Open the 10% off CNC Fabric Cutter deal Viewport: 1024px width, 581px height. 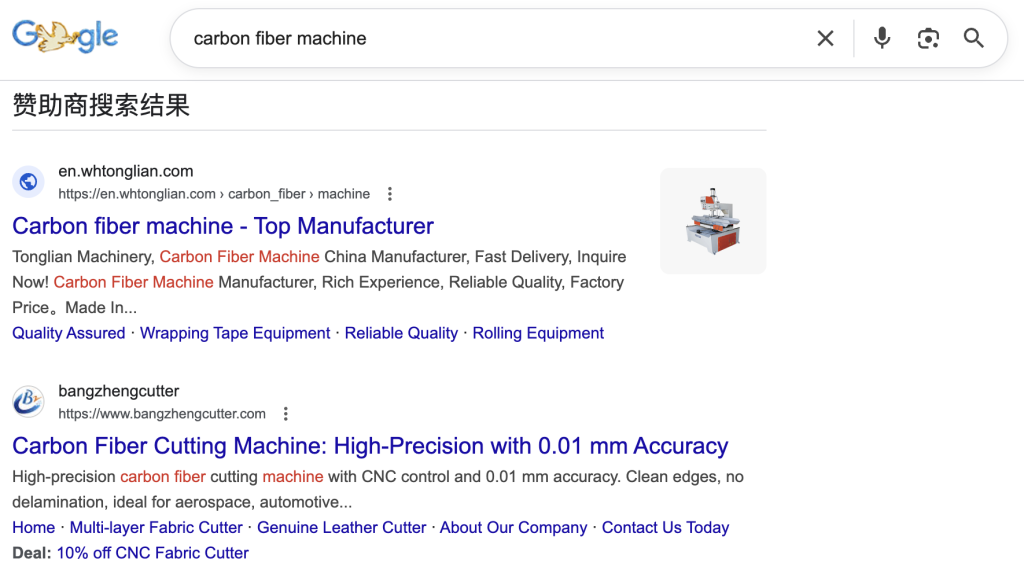(x=152, y=552)
